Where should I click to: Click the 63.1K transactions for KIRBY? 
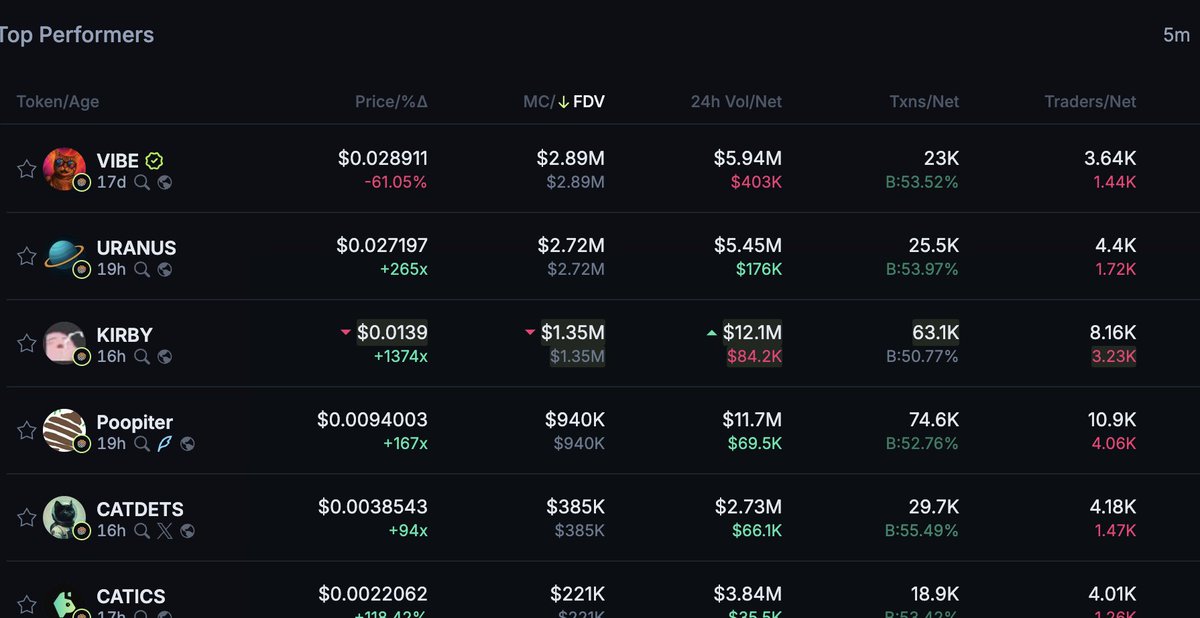click(936, 332)
